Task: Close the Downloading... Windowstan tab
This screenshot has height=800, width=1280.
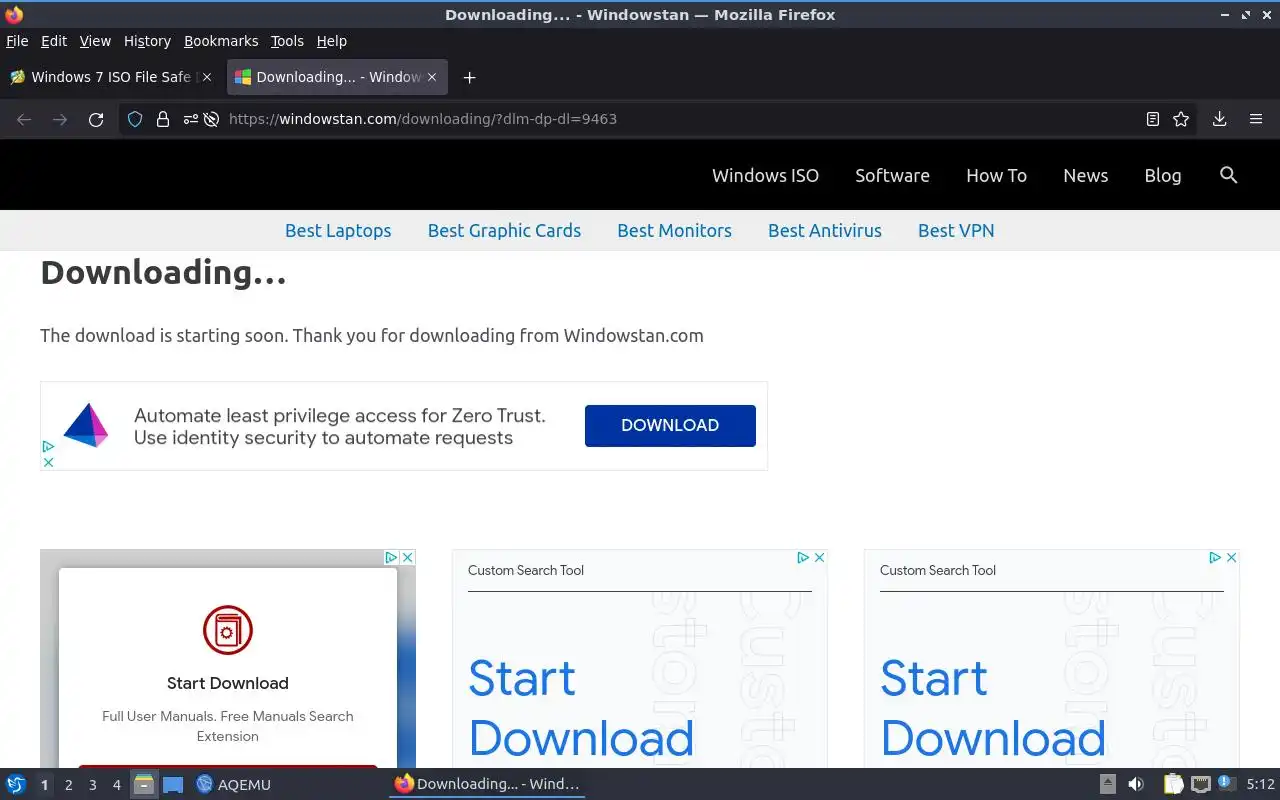Action: 432,77
